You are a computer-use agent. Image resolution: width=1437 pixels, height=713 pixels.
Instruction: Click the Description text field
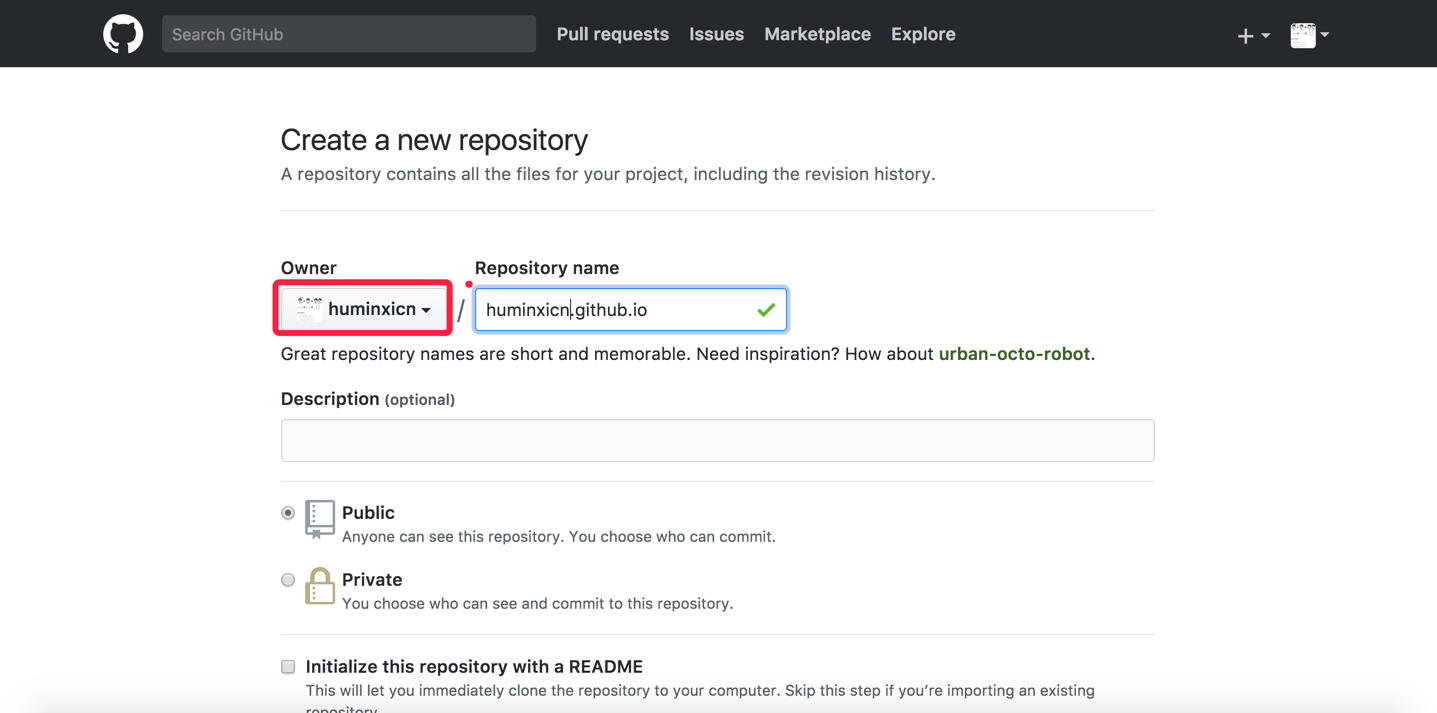pos(718,441)
